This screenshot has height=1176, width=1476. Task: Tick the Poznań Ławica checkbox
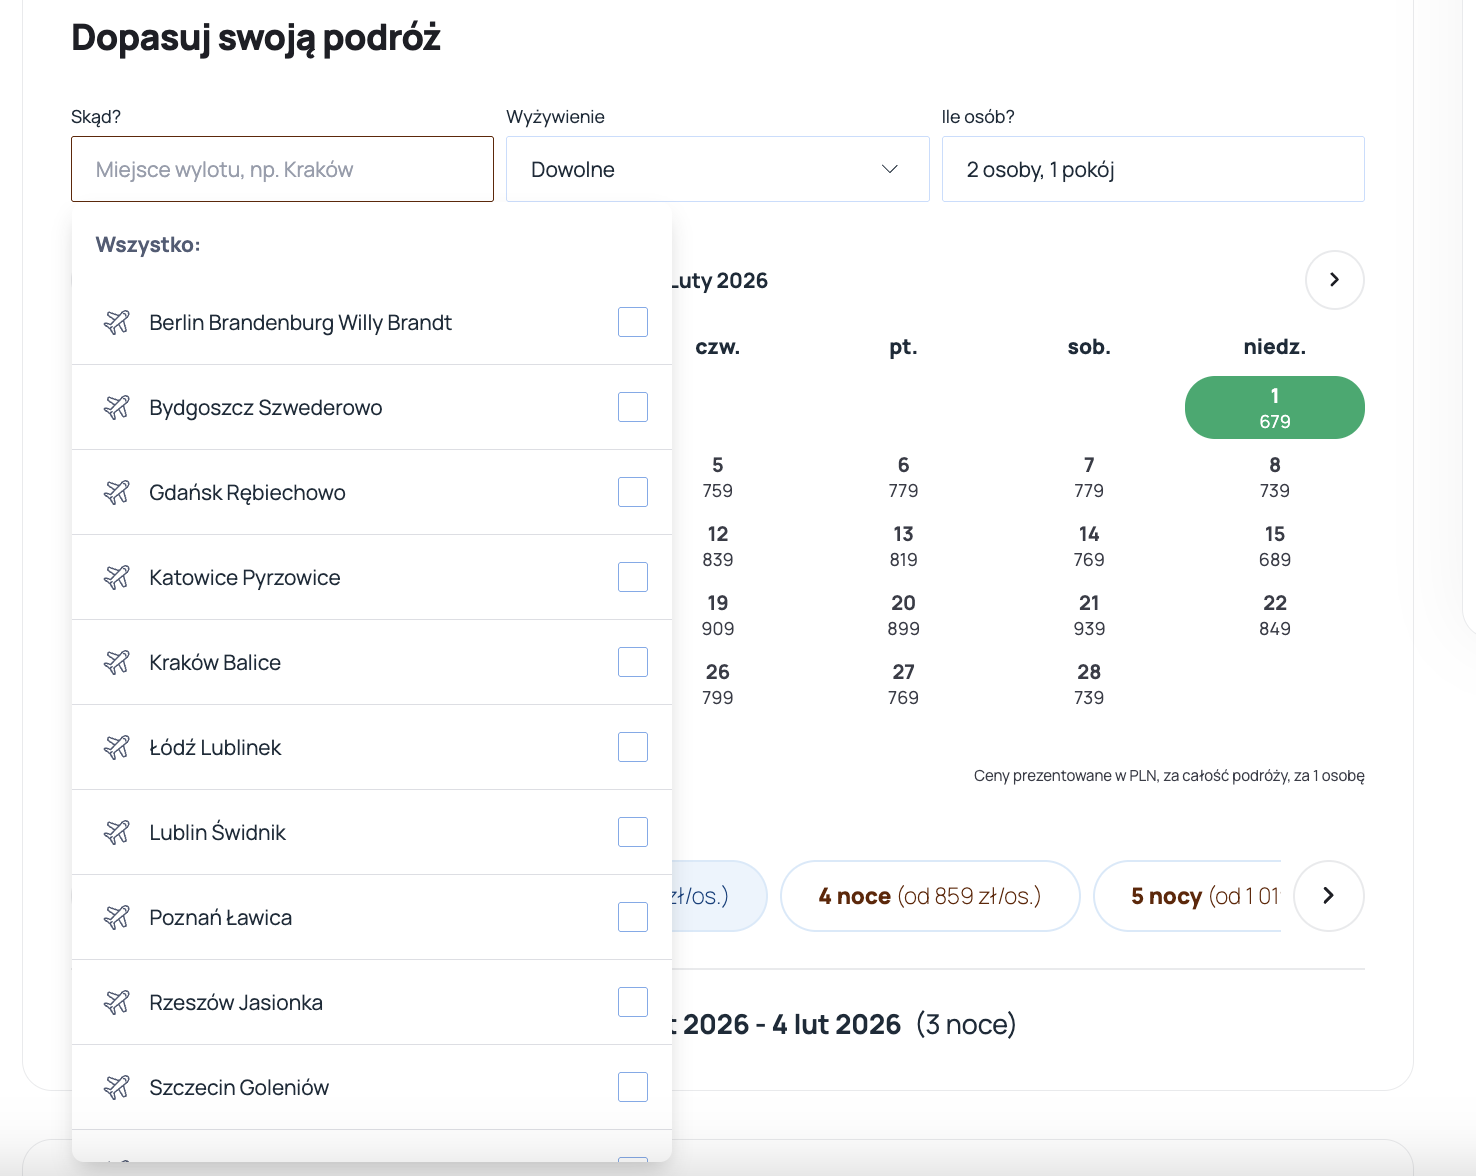point(632,917)
